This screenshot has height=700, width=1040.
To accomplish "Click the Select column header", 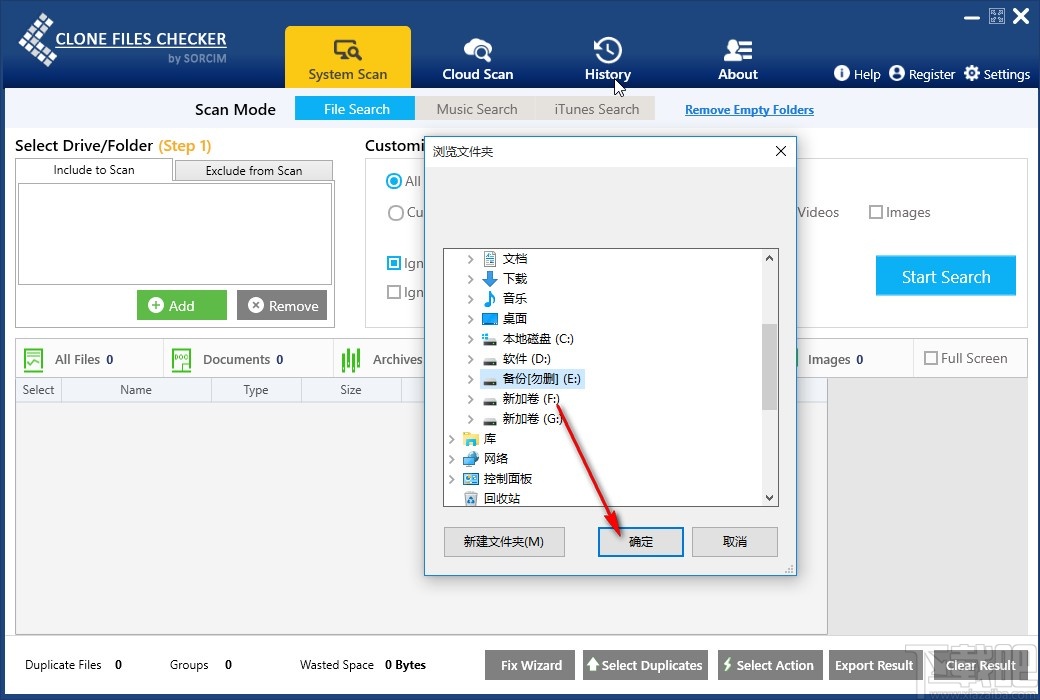I will [38, 389].
